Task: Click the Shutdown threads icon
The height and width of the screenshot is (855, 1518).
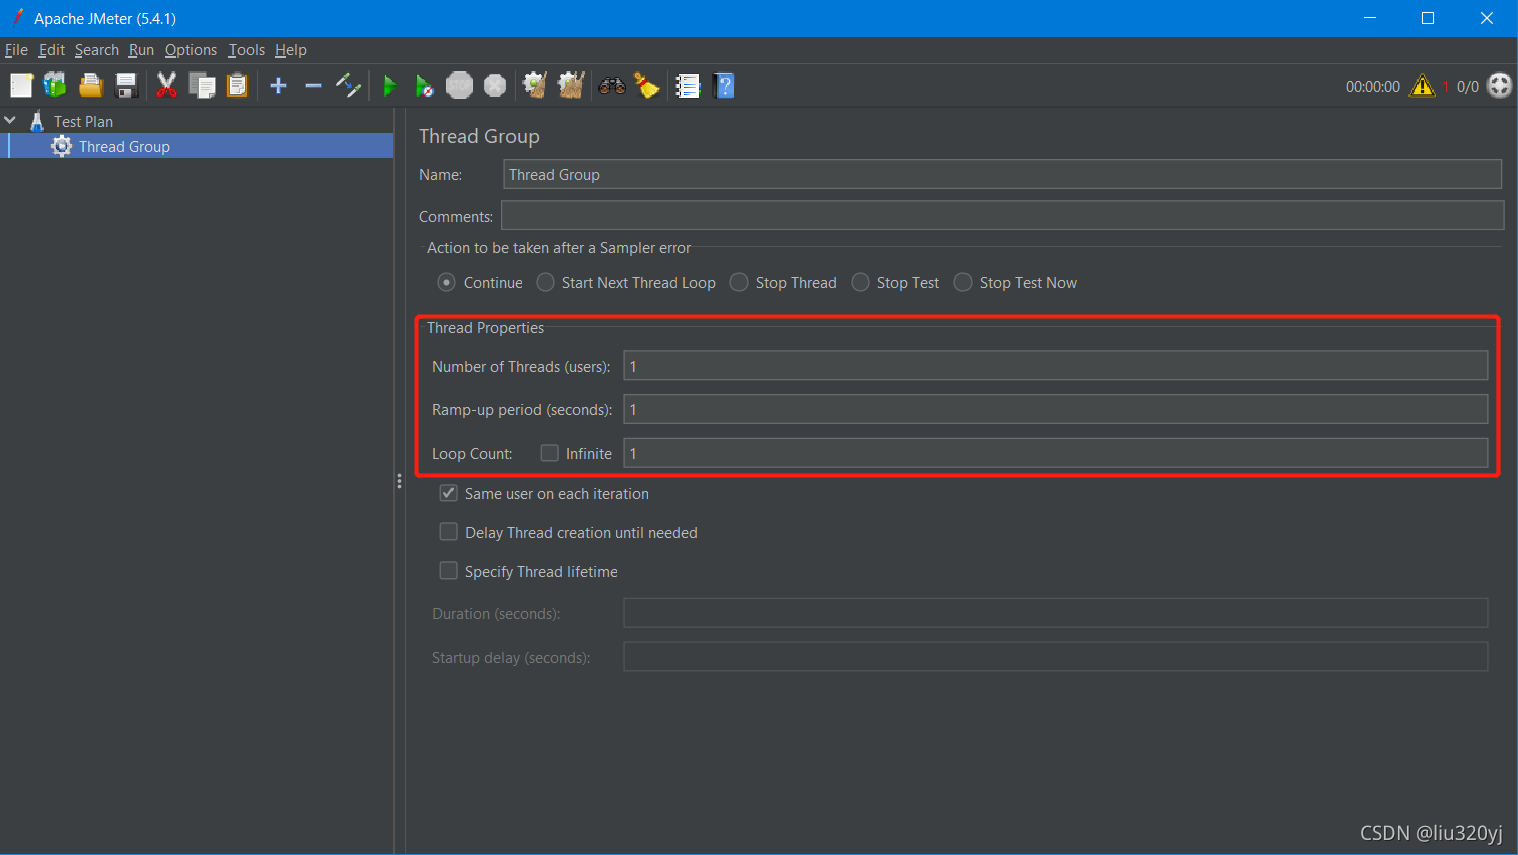Action: [x=495, y=86]
